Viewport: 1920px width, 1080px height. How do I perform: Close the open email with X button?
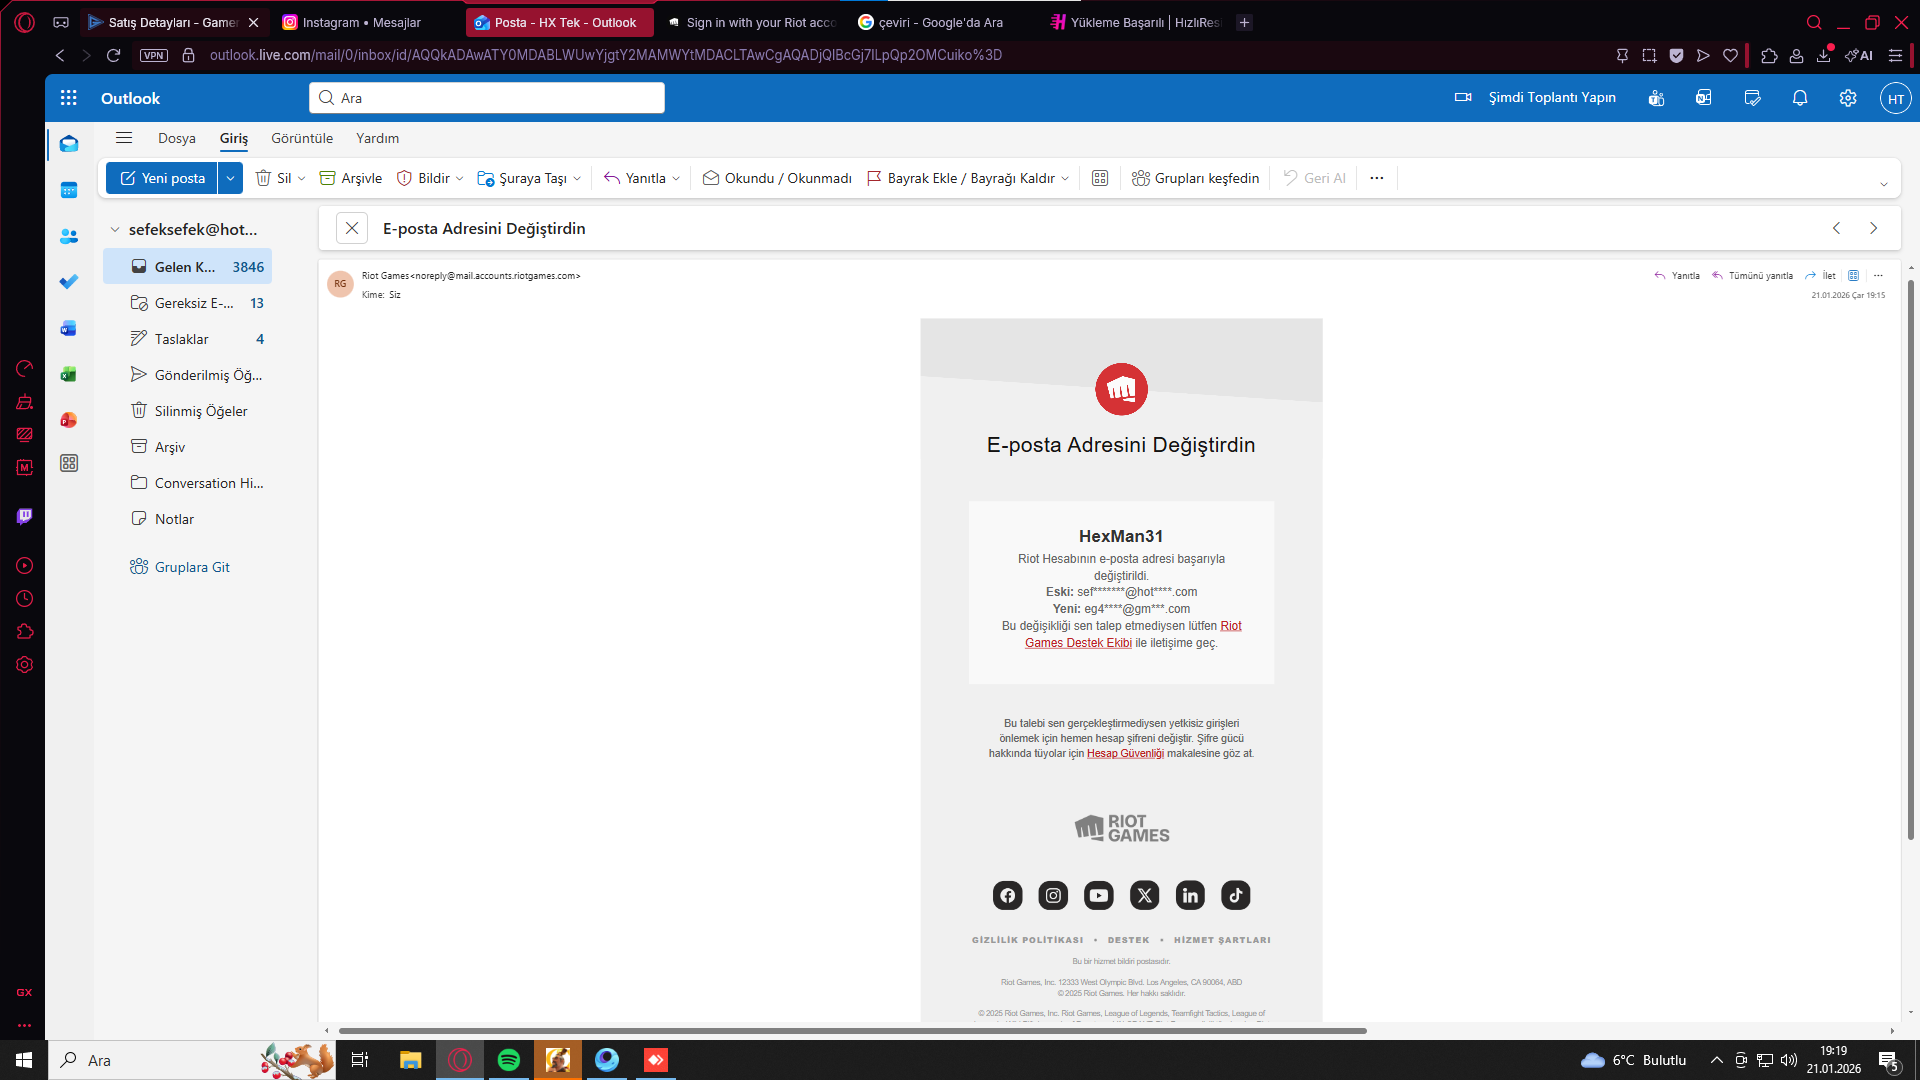pyautogui.click(x=352, y=228)
